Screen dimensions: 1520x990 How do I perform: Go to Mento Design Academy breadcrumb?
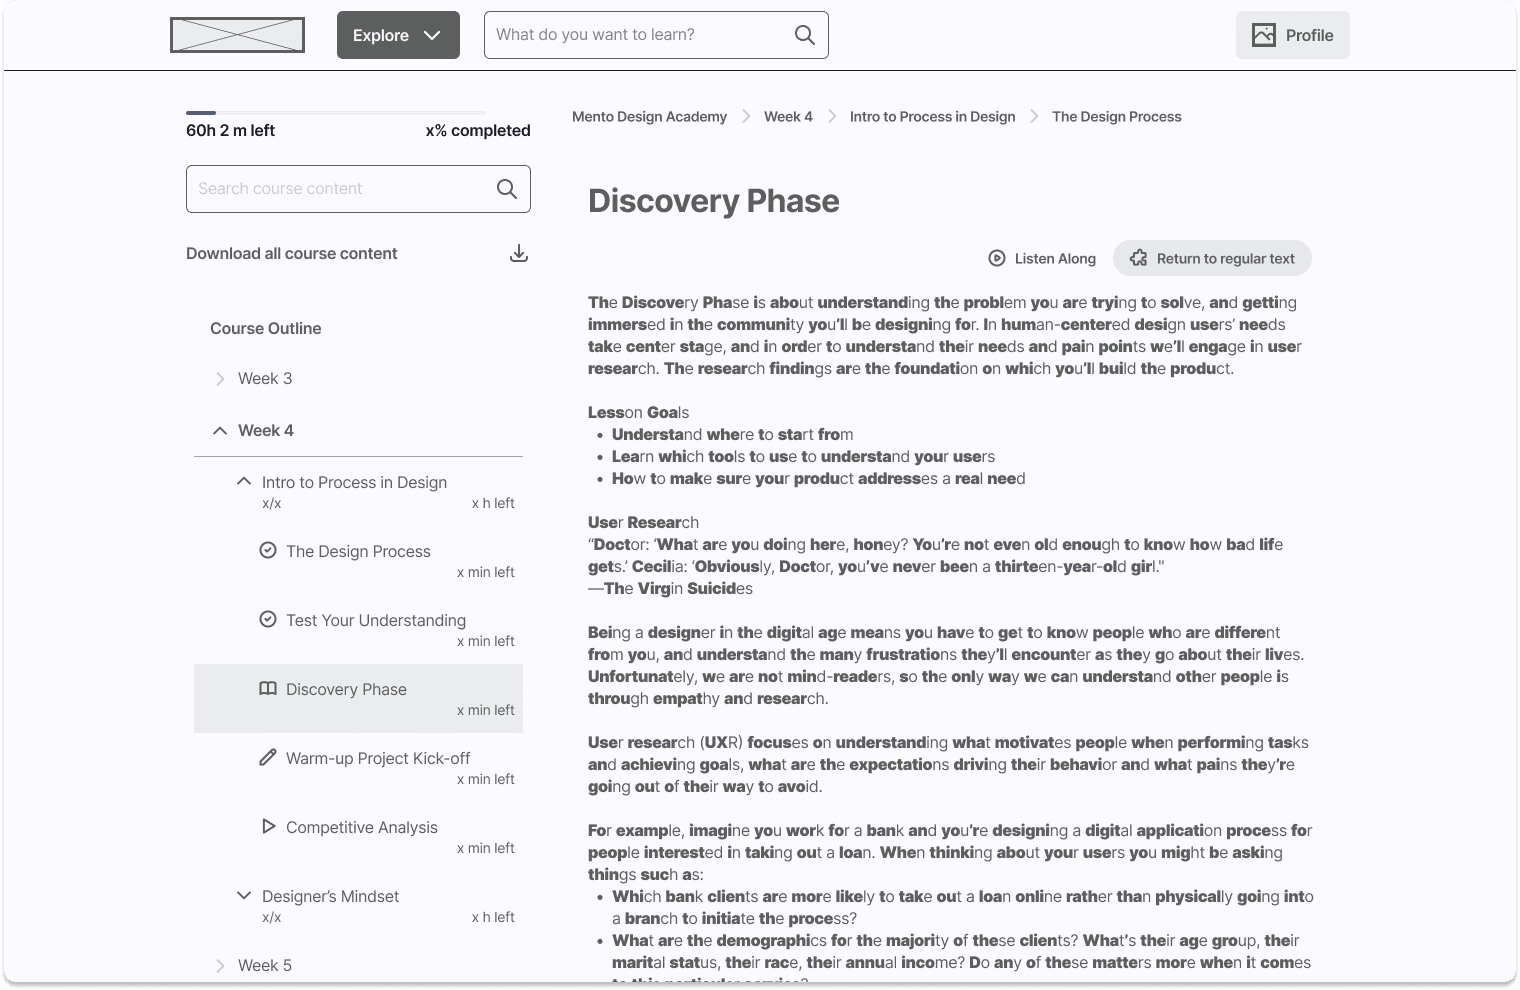pos(649,117)
